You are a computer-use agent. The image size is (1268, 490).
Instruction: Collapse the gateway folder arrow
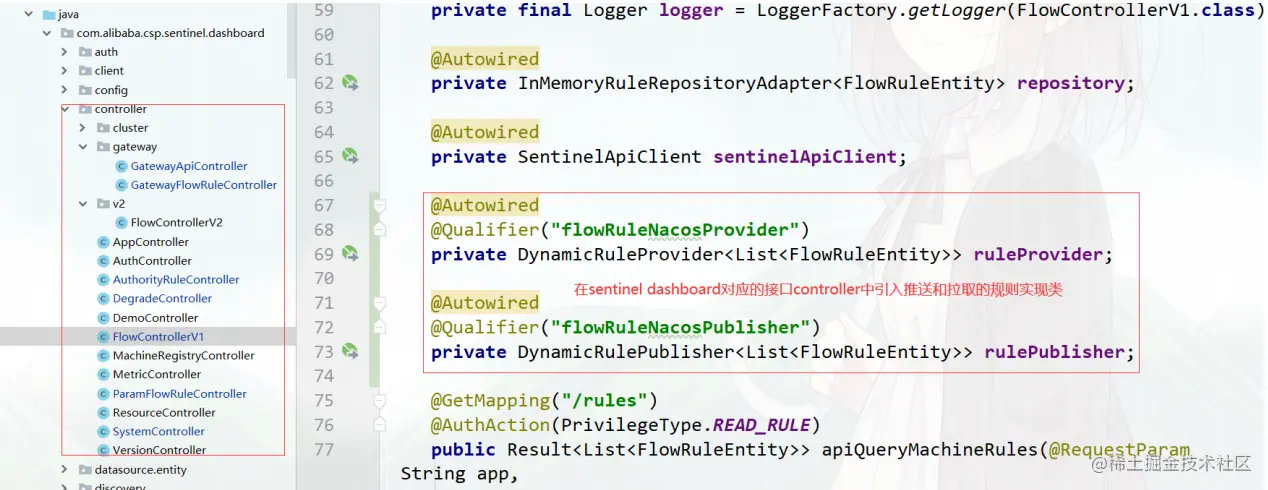pyautogui.click(x=83, y=147)
